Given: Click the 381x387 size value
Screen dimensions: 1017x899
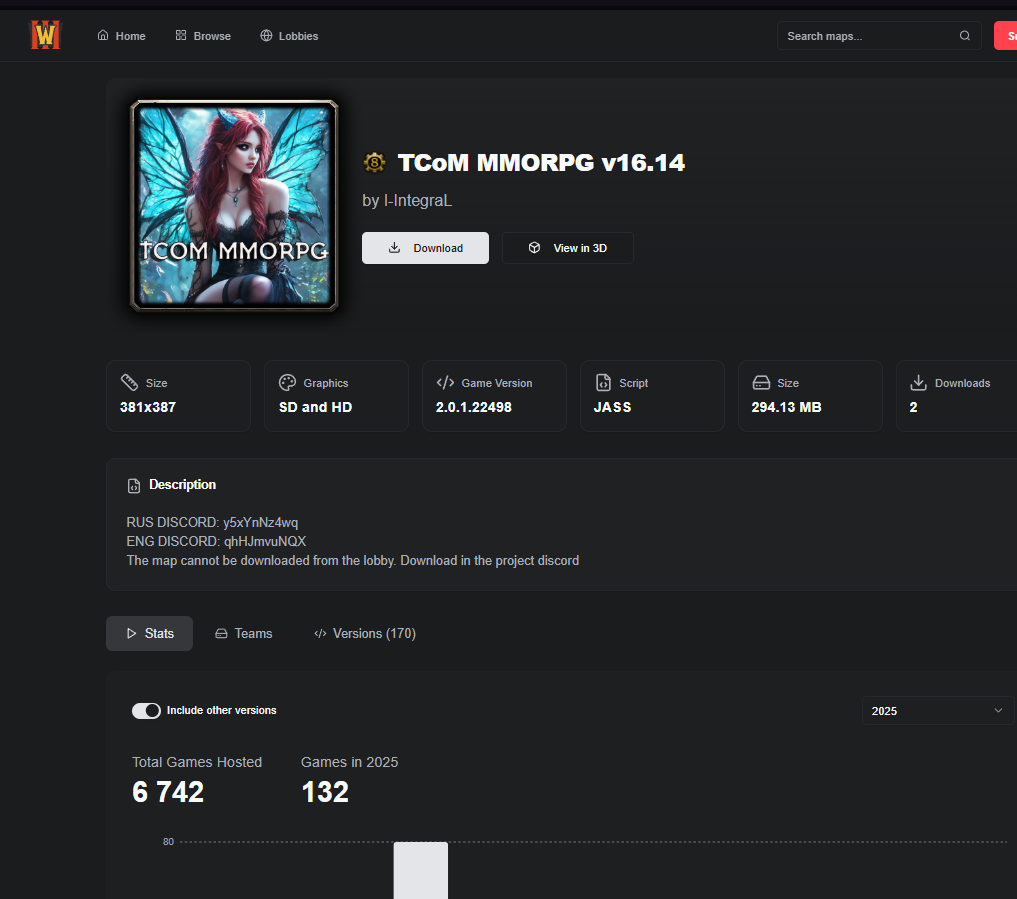Looking at the screenshot, I should click(148, 407).
